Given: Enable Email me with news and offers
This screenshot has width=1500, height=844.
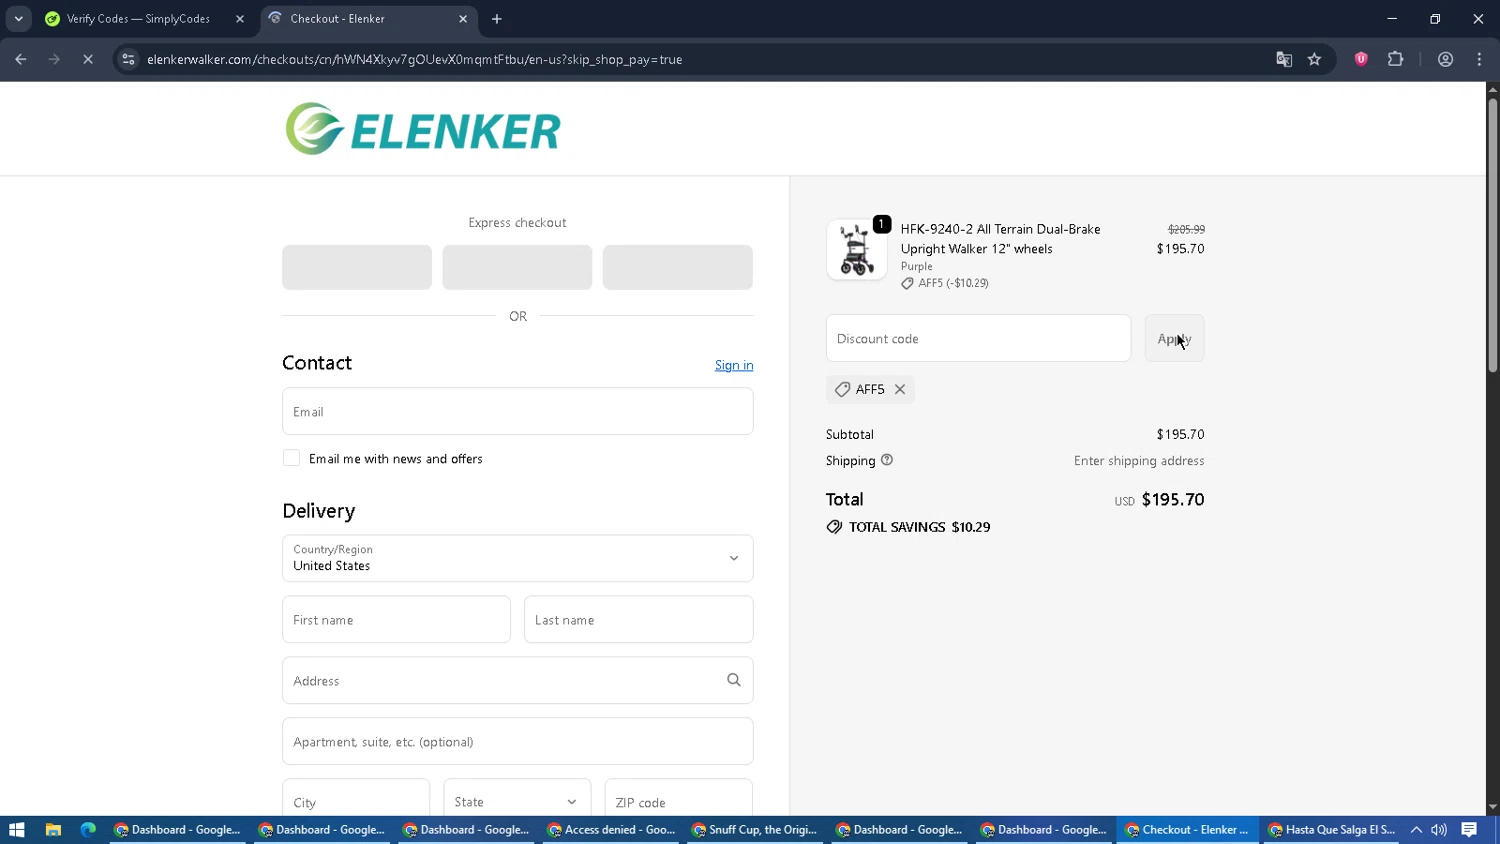Looking at the screenshot, I should 291,458.
